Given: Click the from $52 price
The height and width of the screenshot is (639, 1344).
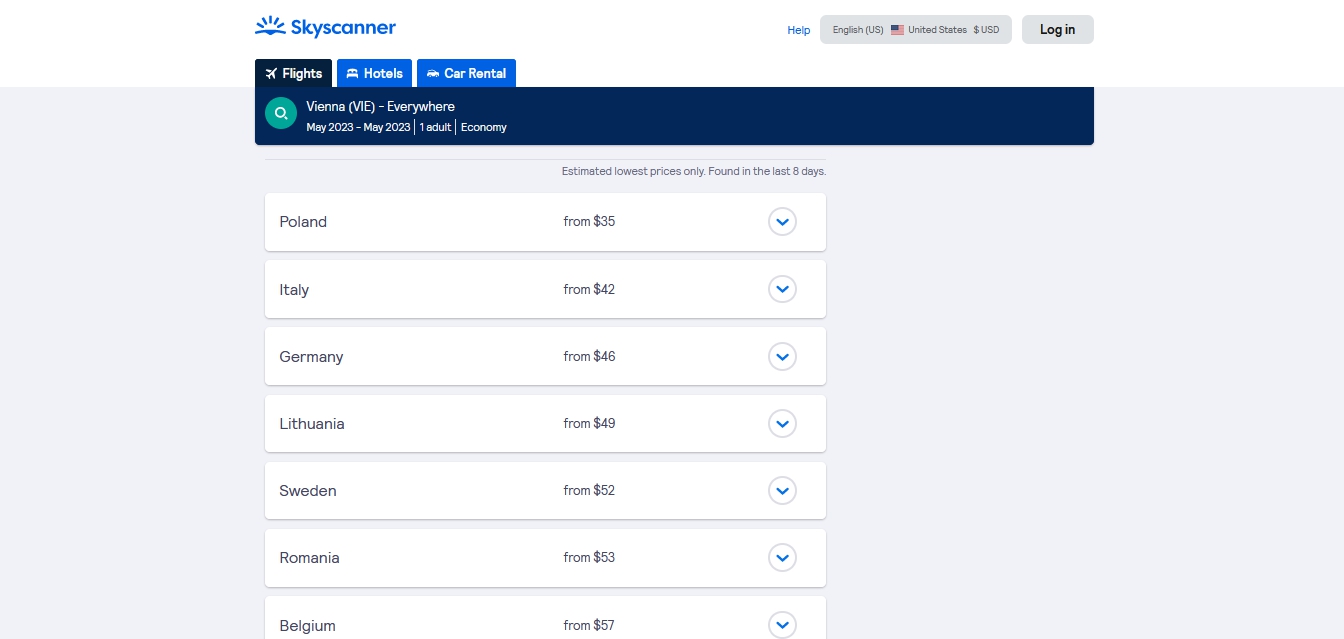Looking at the screenshot, I should (x=589, y=490).
